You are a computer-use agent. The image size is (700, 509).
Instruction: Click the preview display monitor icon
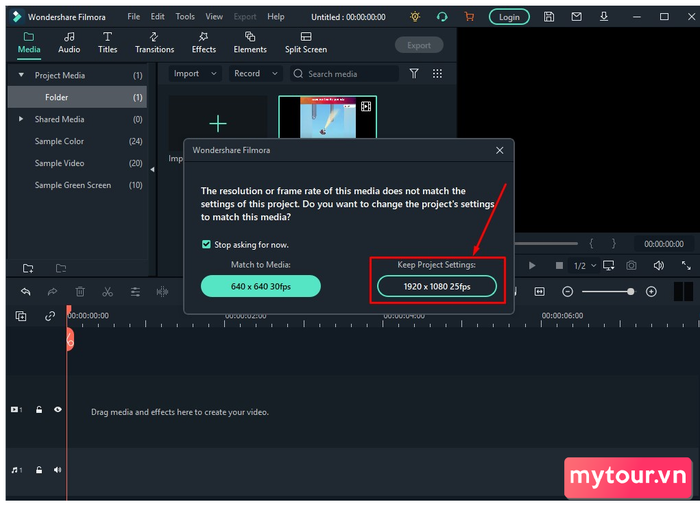pyautogui.click(x=608, y=266)
